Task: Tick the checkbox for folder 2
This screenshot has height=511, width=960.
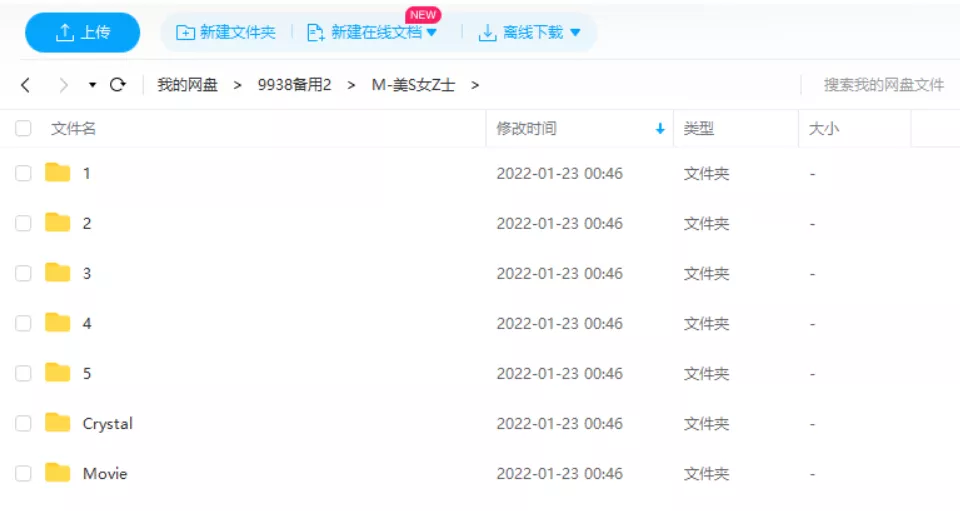Action: (23, 223)
